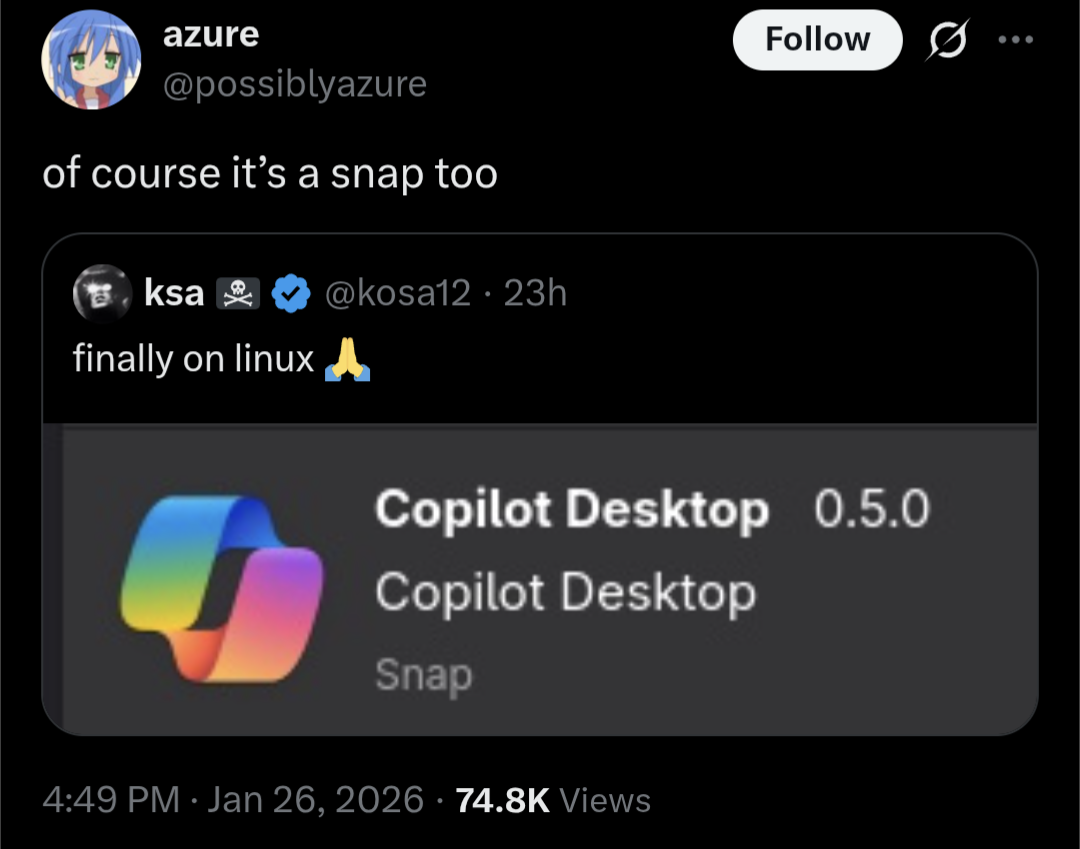Click azure's anime profile avatar
The width and height of the screenshot is (1080, 849).
click(x=91, y=60)
